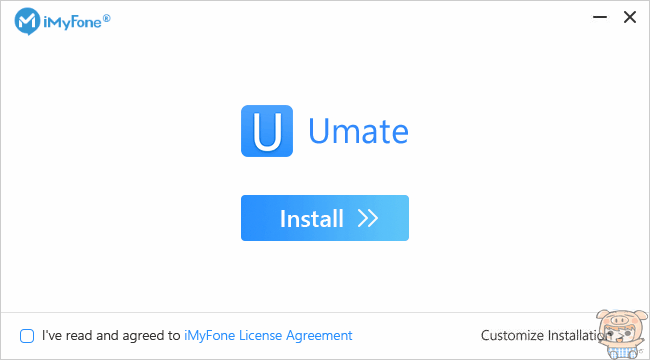The image size is (650, 360).
Task: Click the registered trademark symbol beside iMyFone
Action: 107,18
